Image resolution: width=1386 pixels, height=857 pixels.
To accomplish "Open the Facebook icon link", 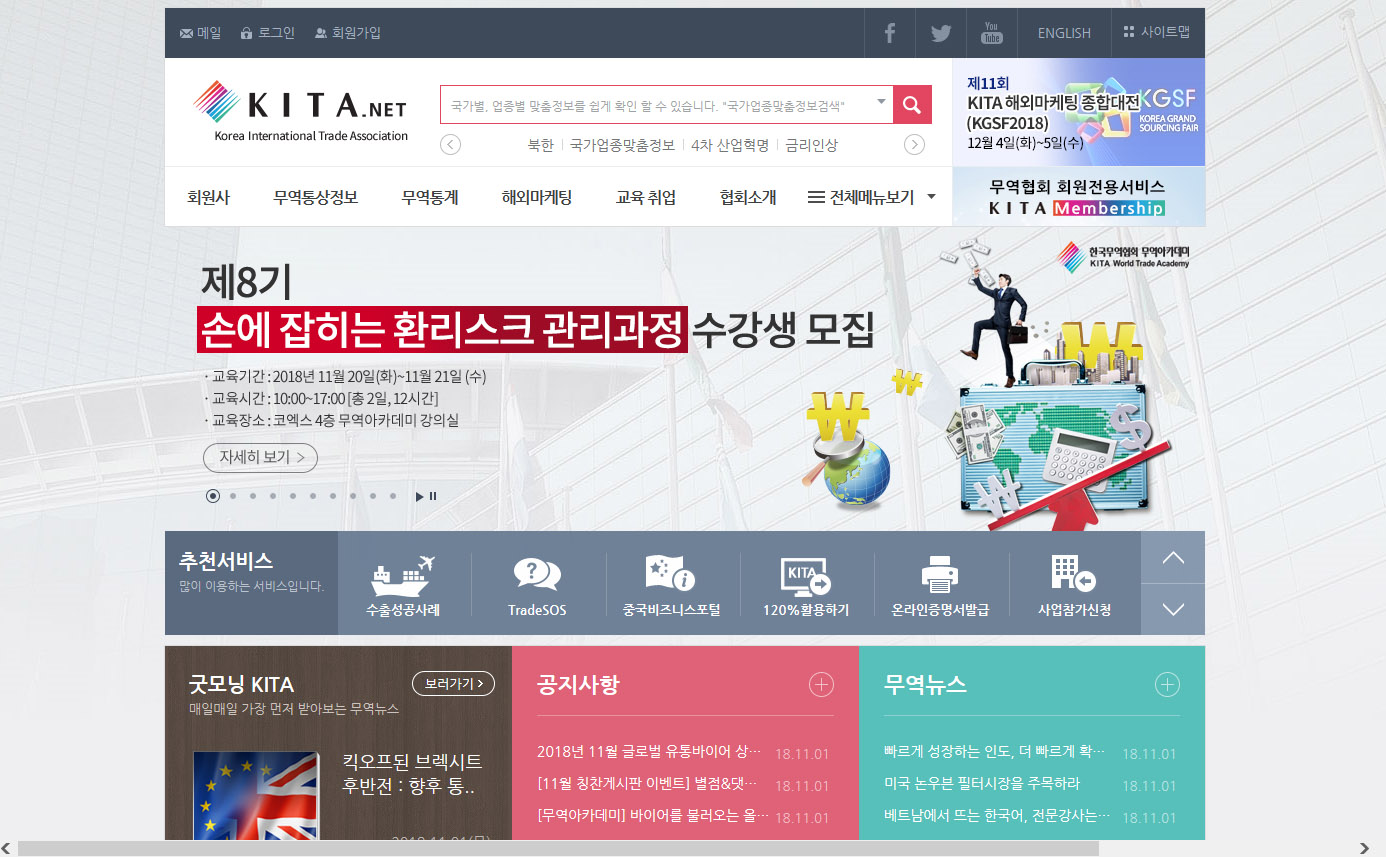I will [889, 33].
